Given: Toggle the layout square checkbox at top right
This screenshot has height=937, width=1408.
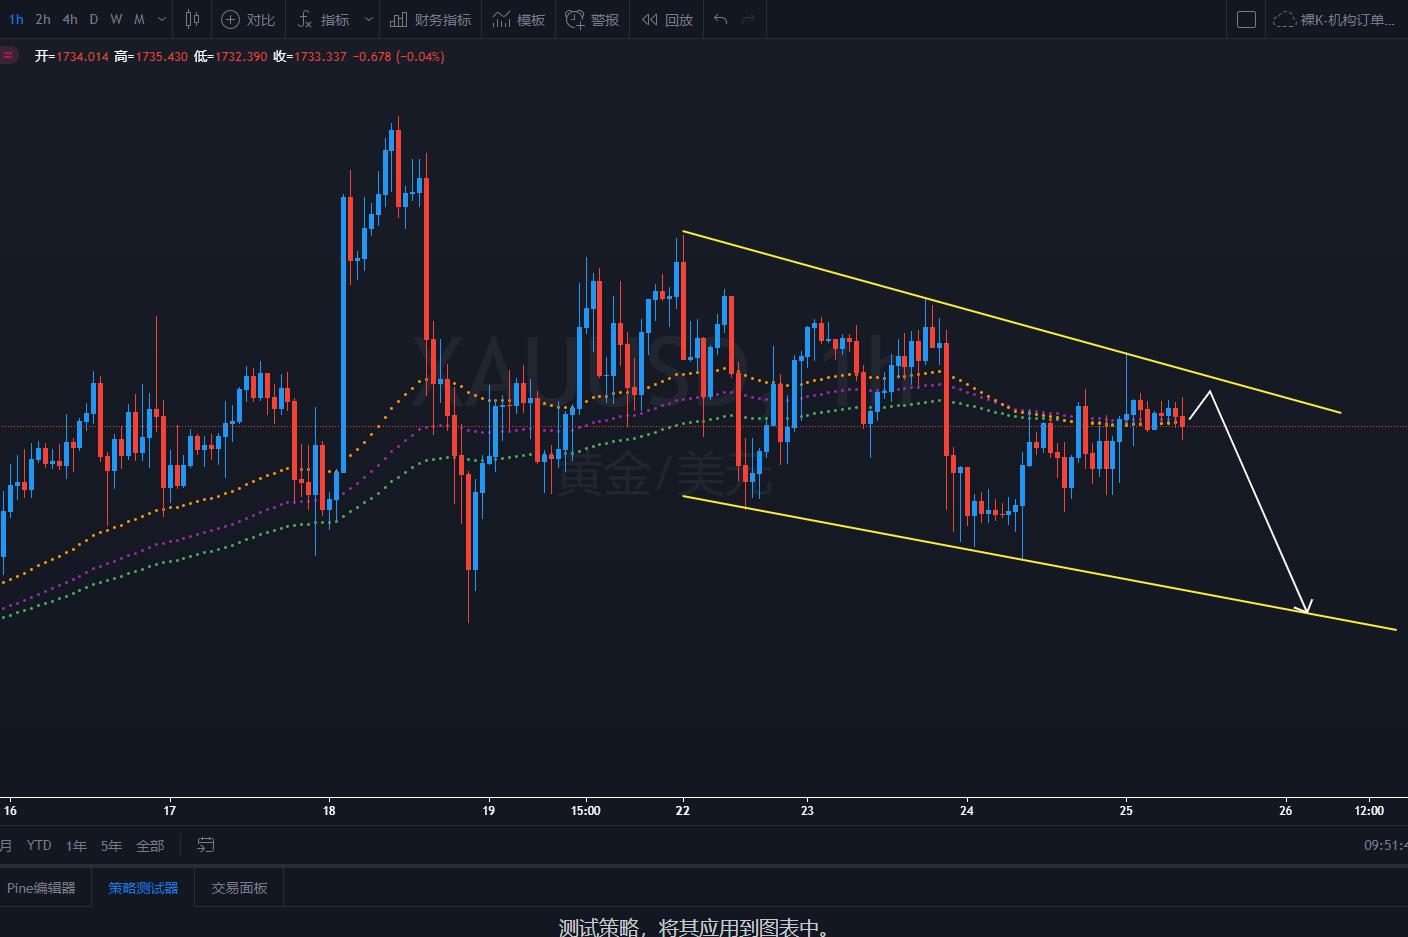Looking at the screenshot, I should pos(1246,19).
